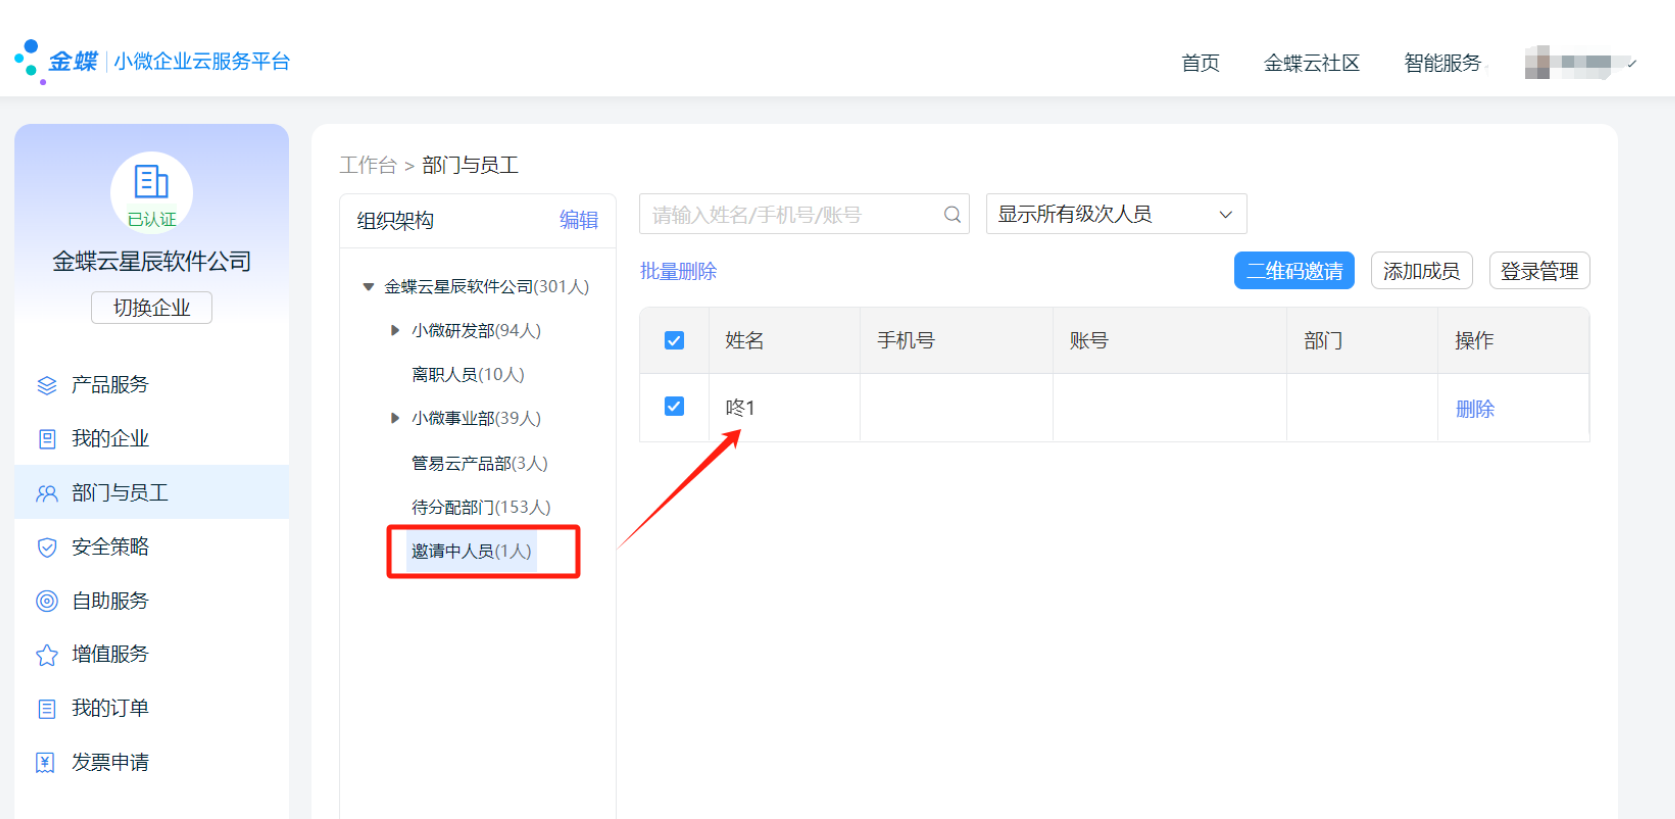Open the 显示所有级次人员 dropdown
Viewport: 1675px width, 819px height.
[x=1116, y=214]
